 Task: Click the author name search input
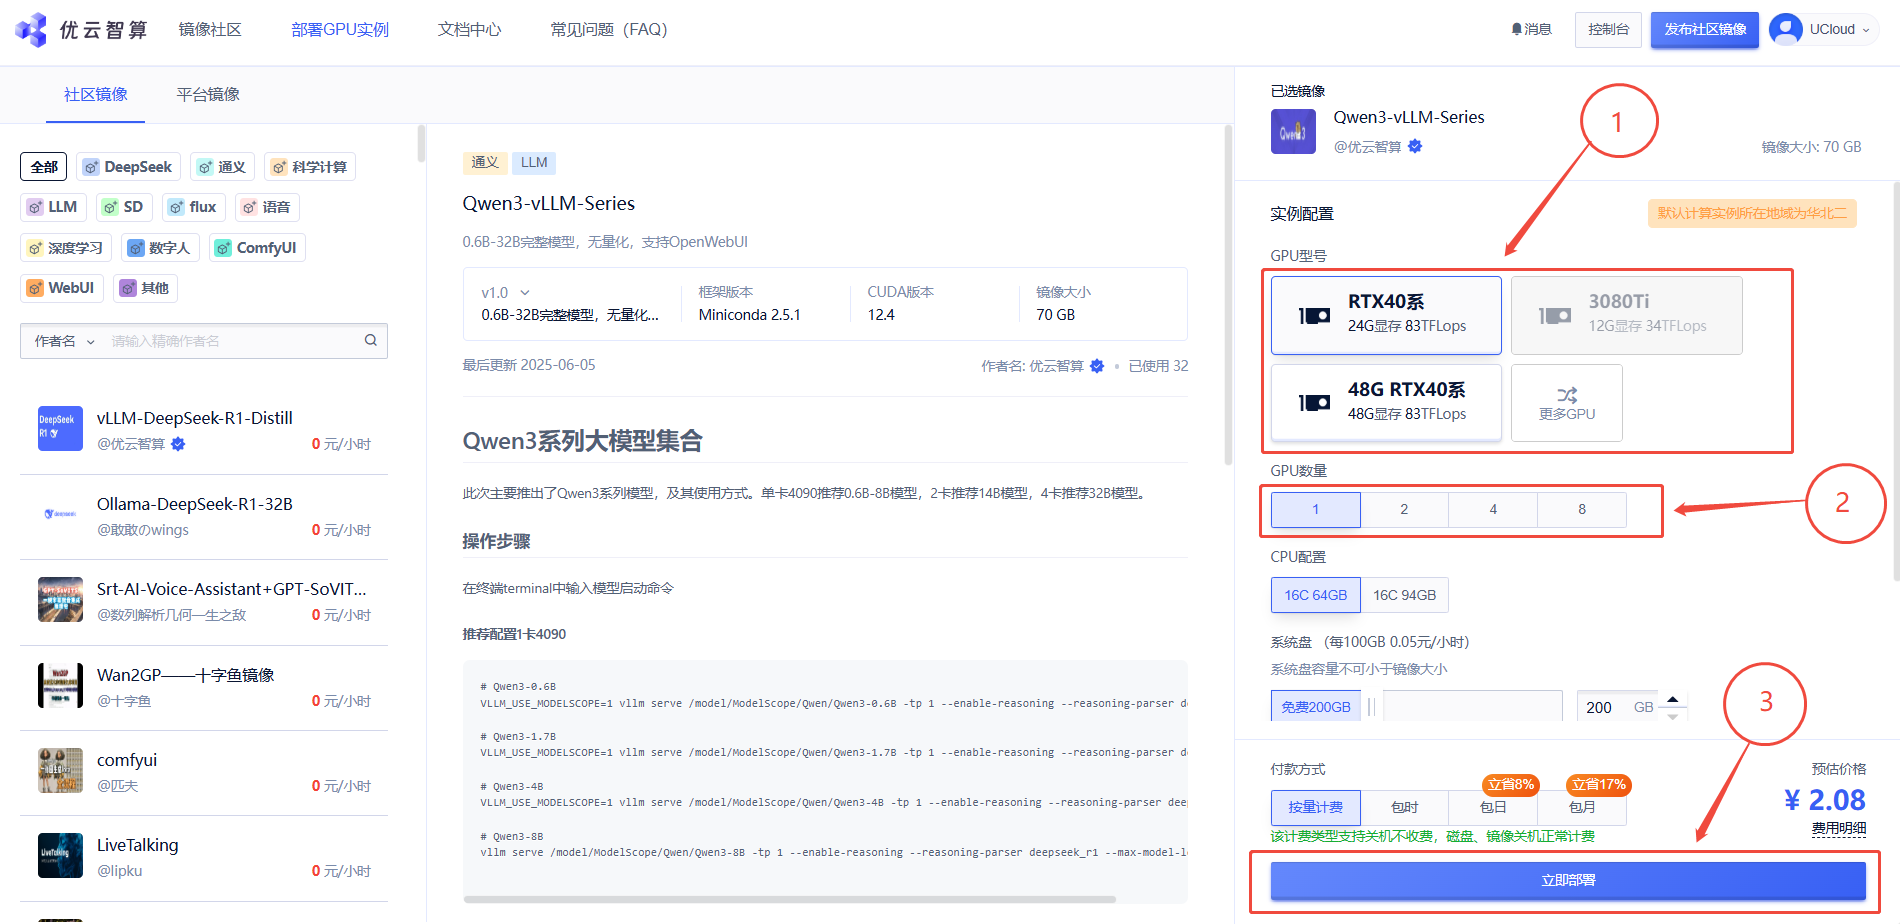coord(235,341)
